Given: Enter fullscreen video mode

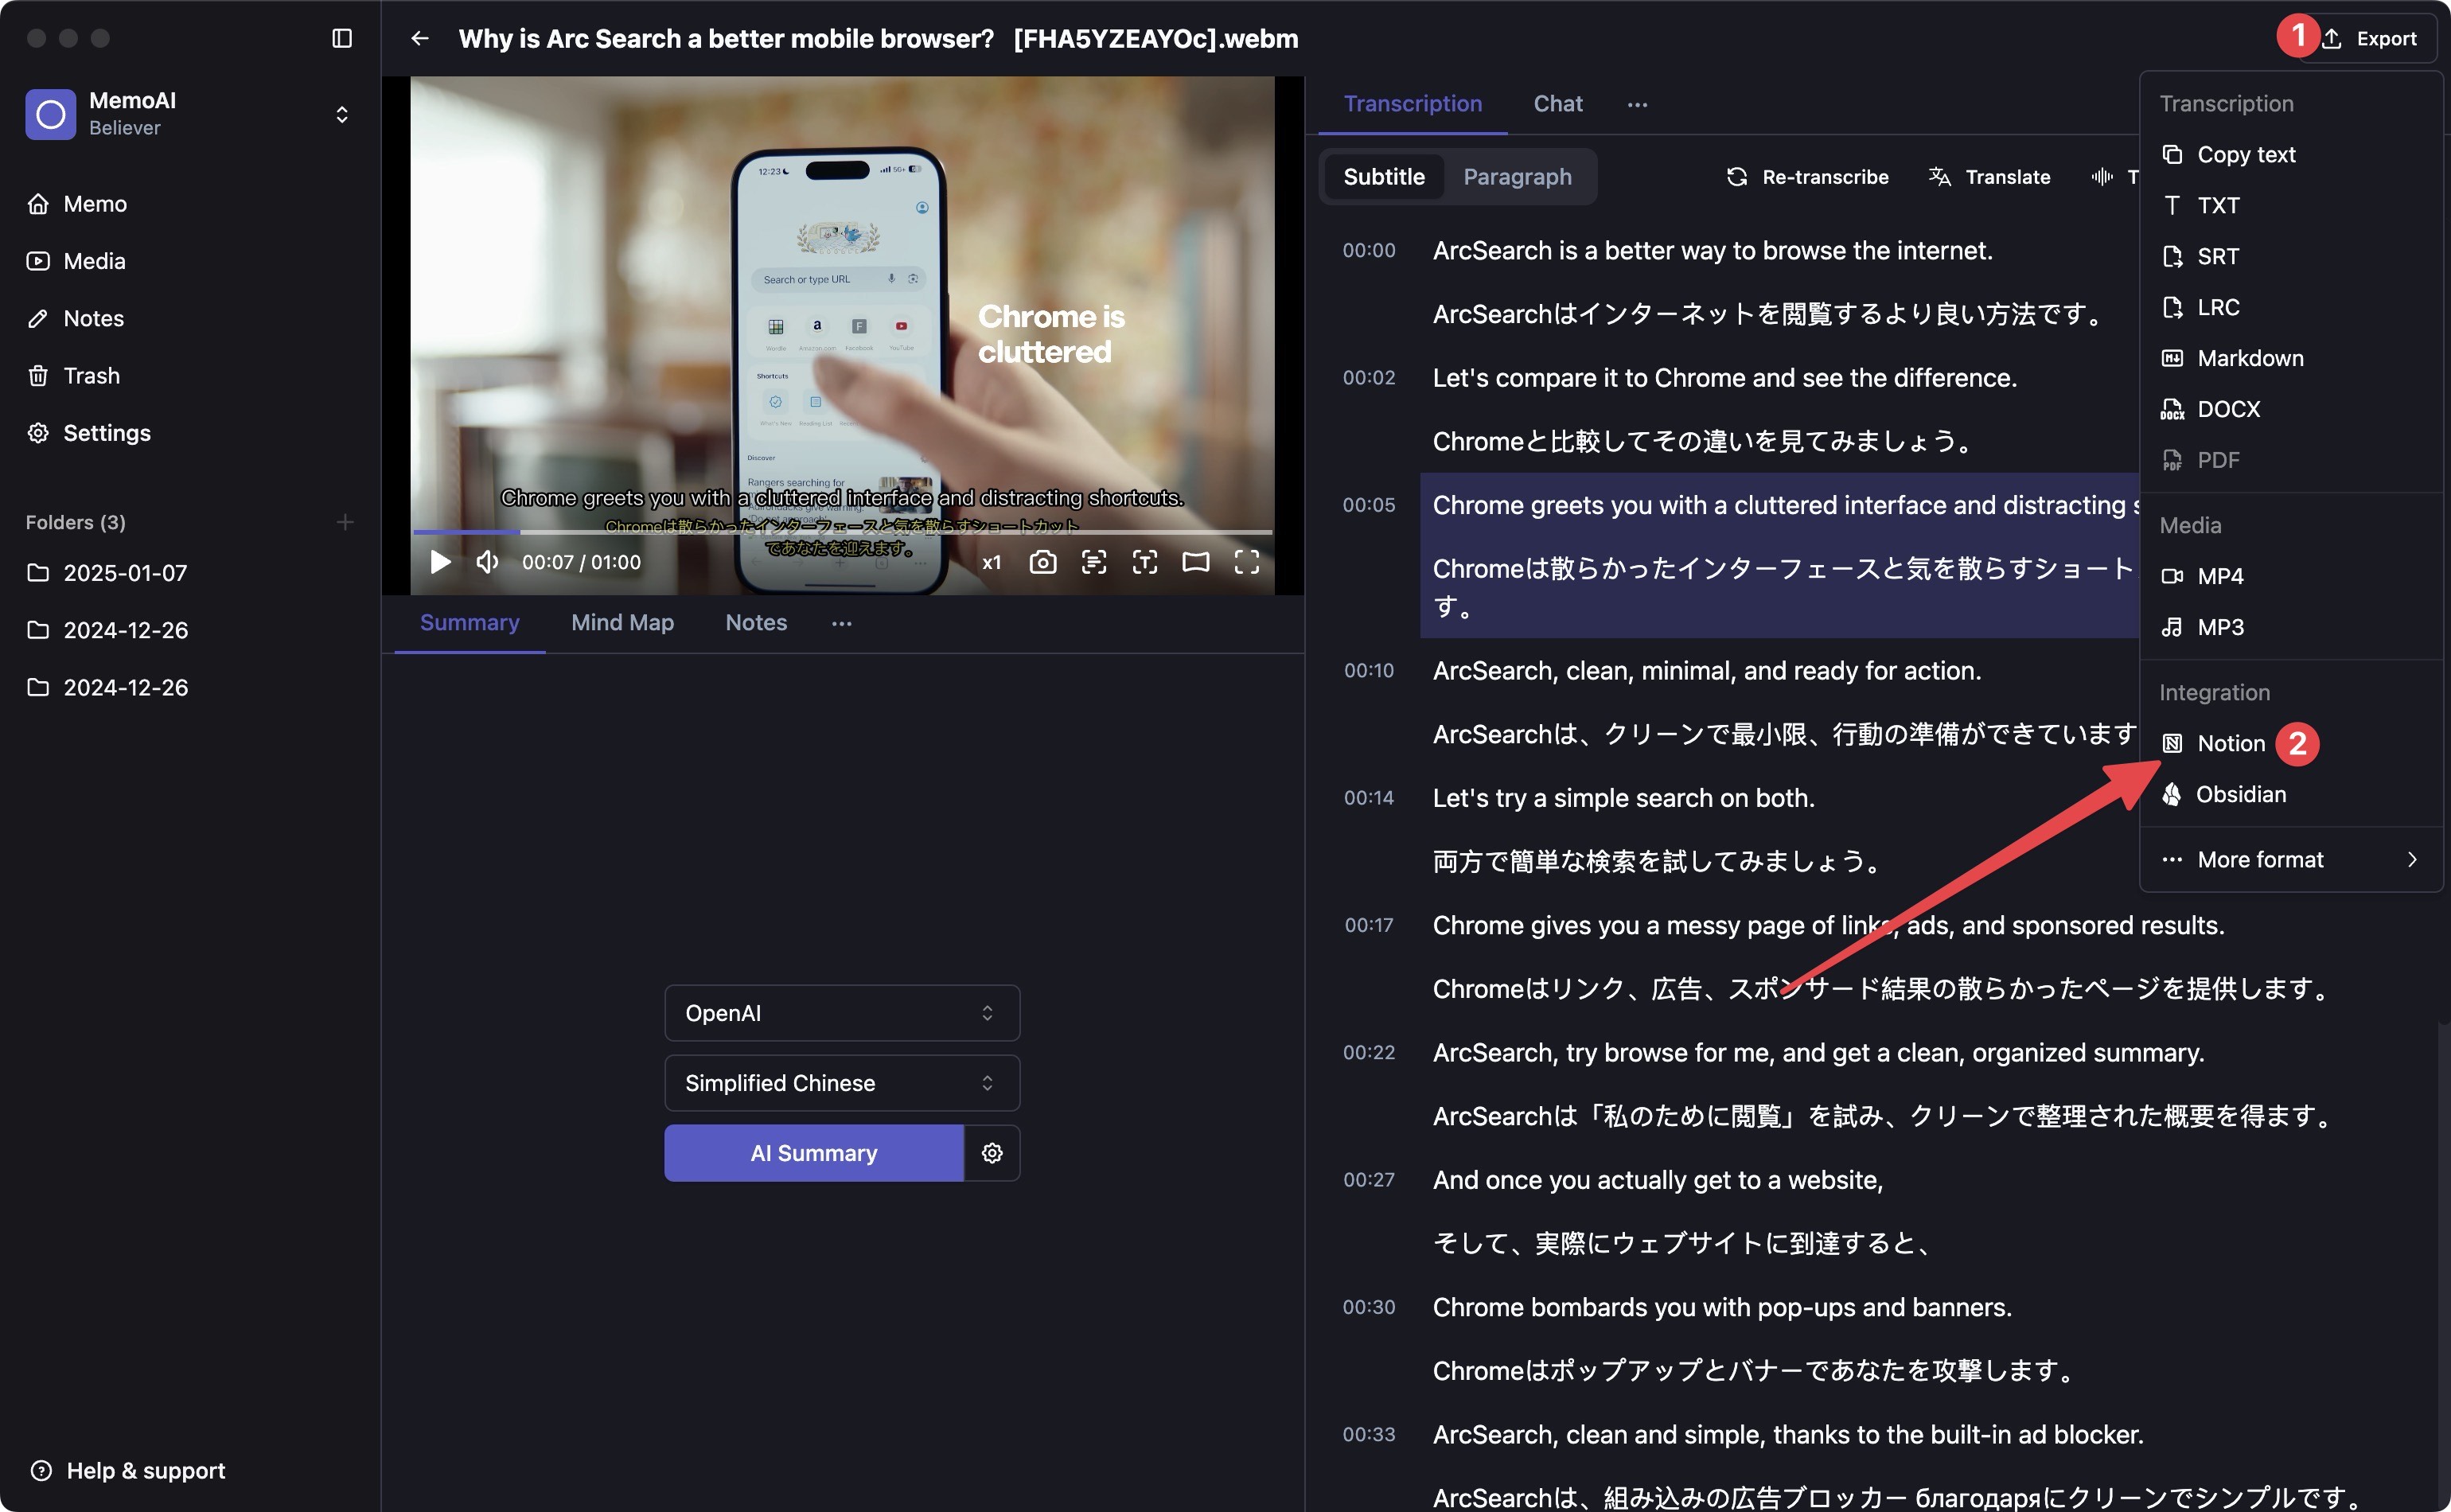Looking at the screenshot, I should [x=1247, y=562].
